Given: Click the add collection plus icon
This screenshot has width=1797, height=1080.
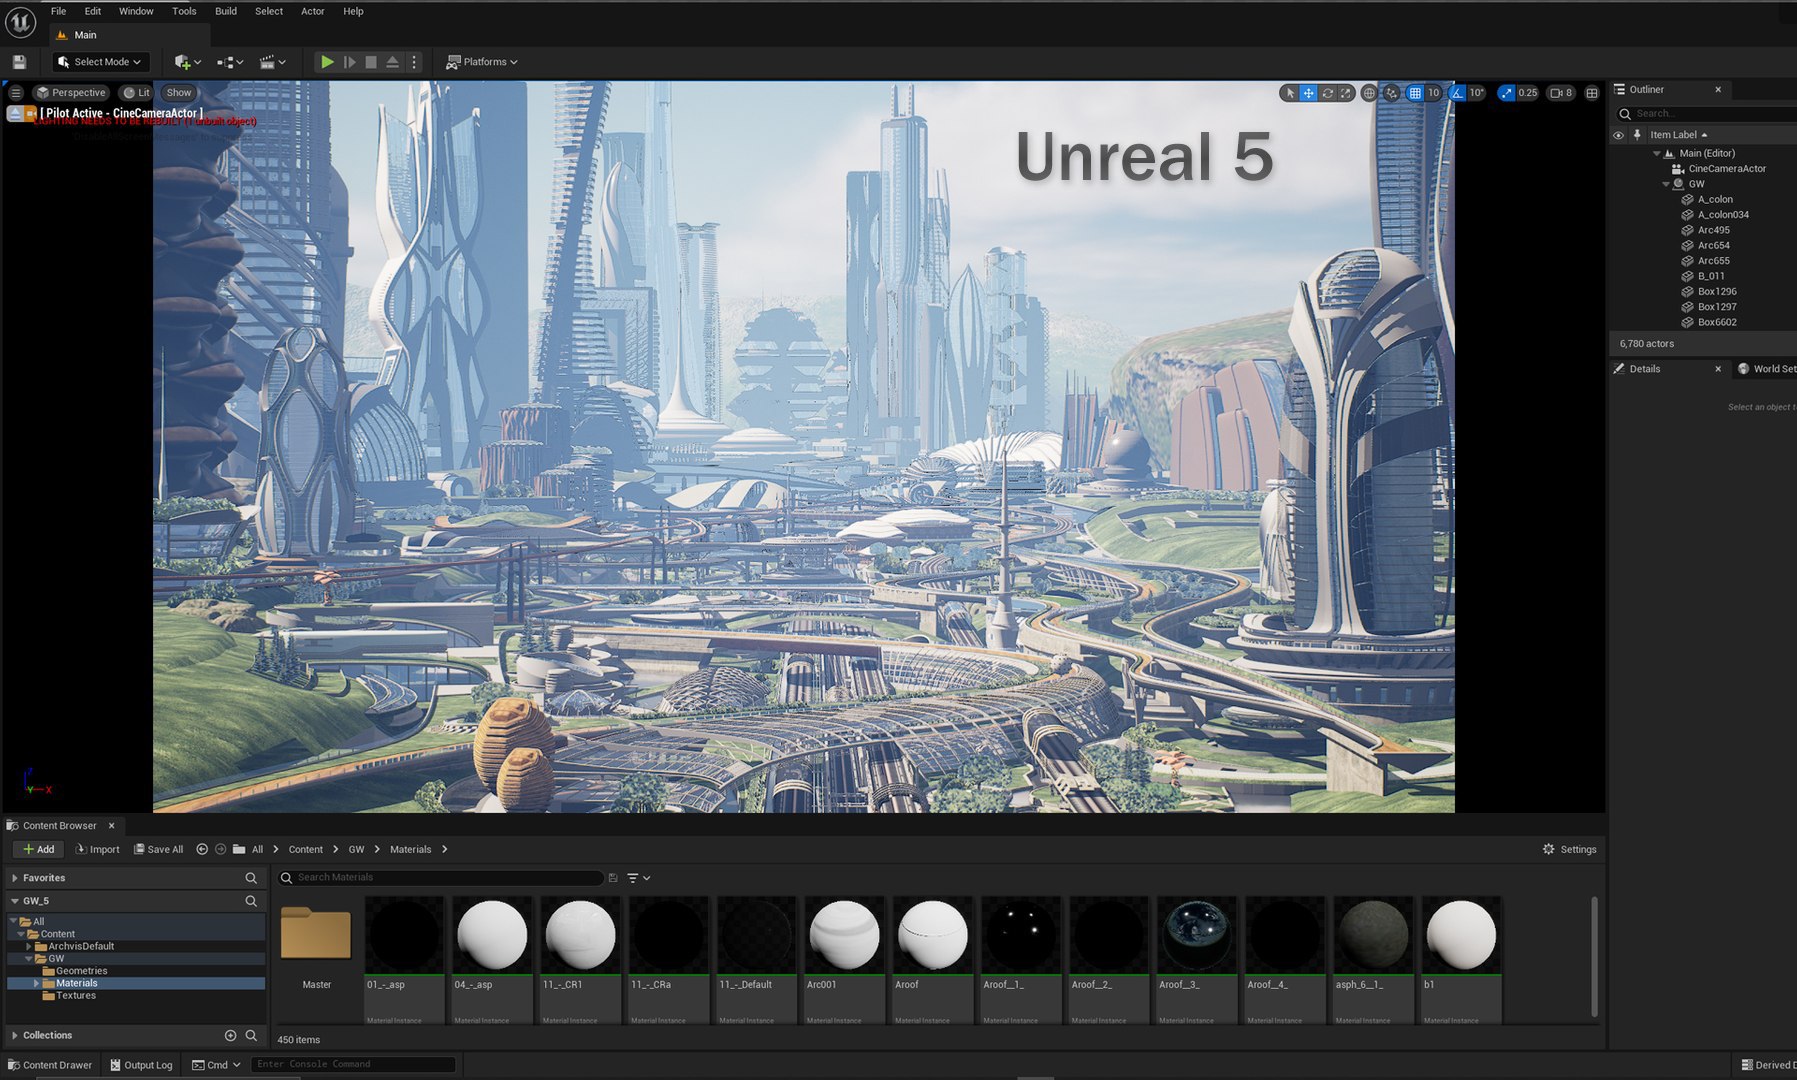Looking at the screenshot, I should 230,1035.
